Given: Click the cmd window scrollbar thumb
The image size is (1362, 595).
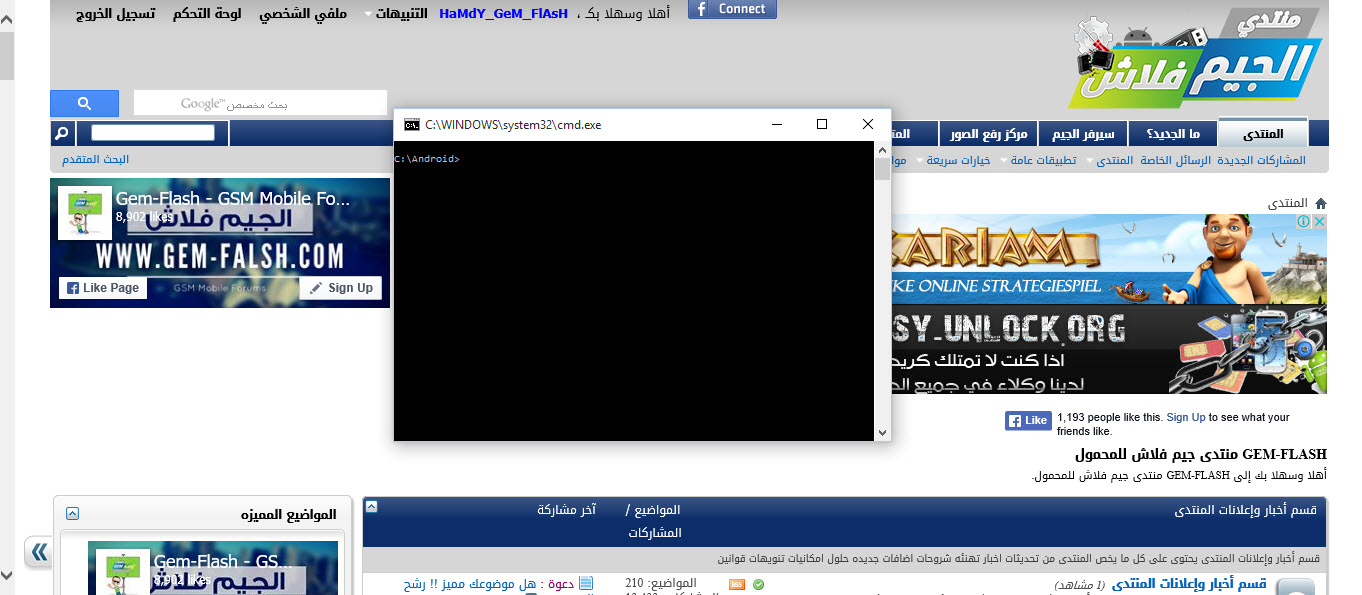Looking at the screenshot, I should (x=882, y=168).
